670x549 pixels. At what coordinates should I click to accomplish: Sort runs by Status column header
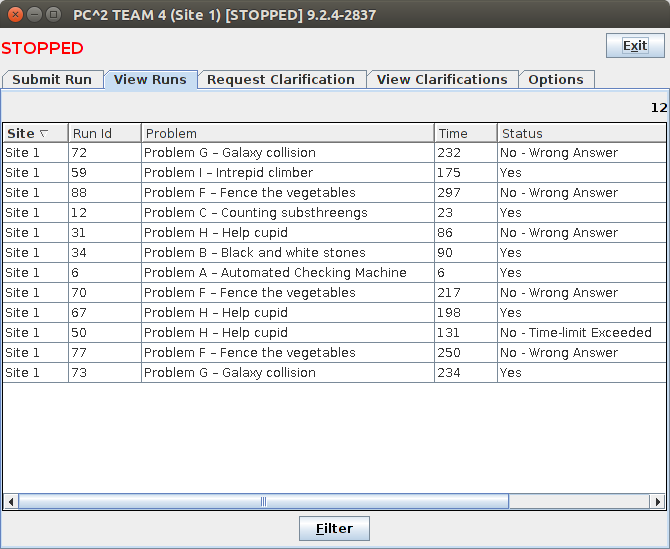point(580,133)
